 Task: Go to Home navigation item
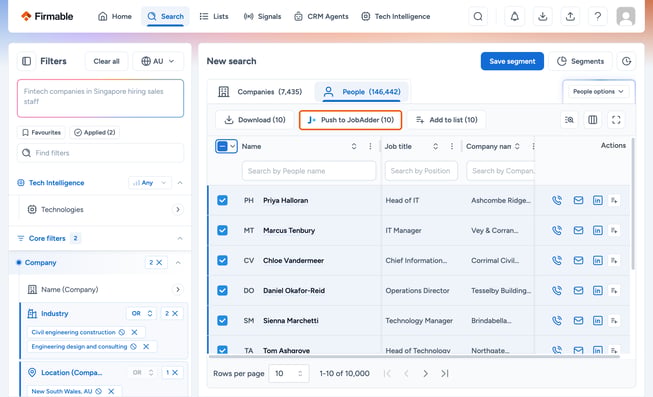coord(115,17)
